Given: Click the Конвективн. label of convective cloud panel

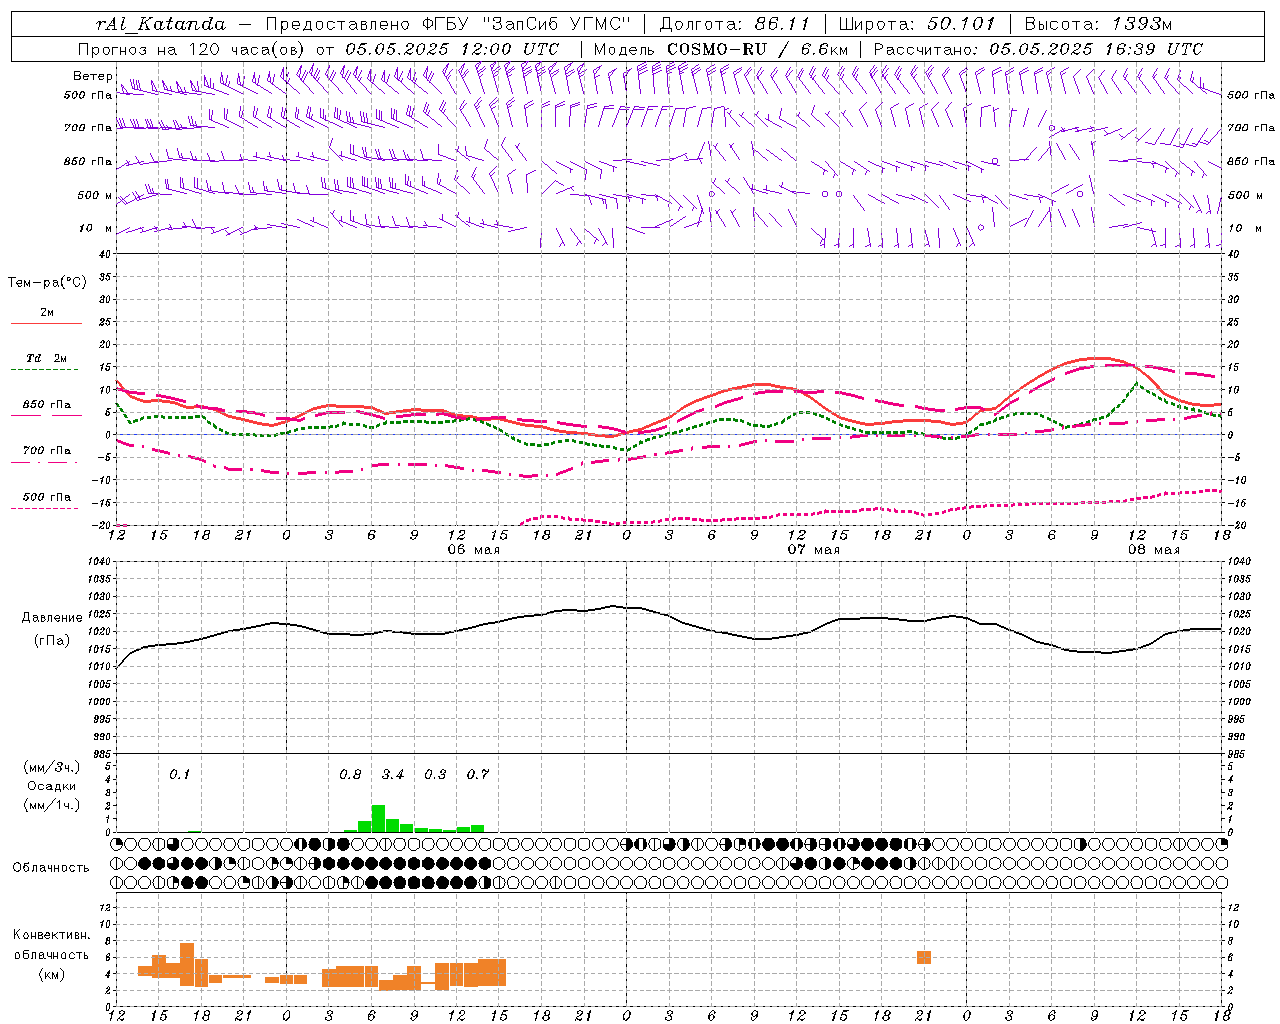Looking at the screenshot, I should [x=51, y=935].
